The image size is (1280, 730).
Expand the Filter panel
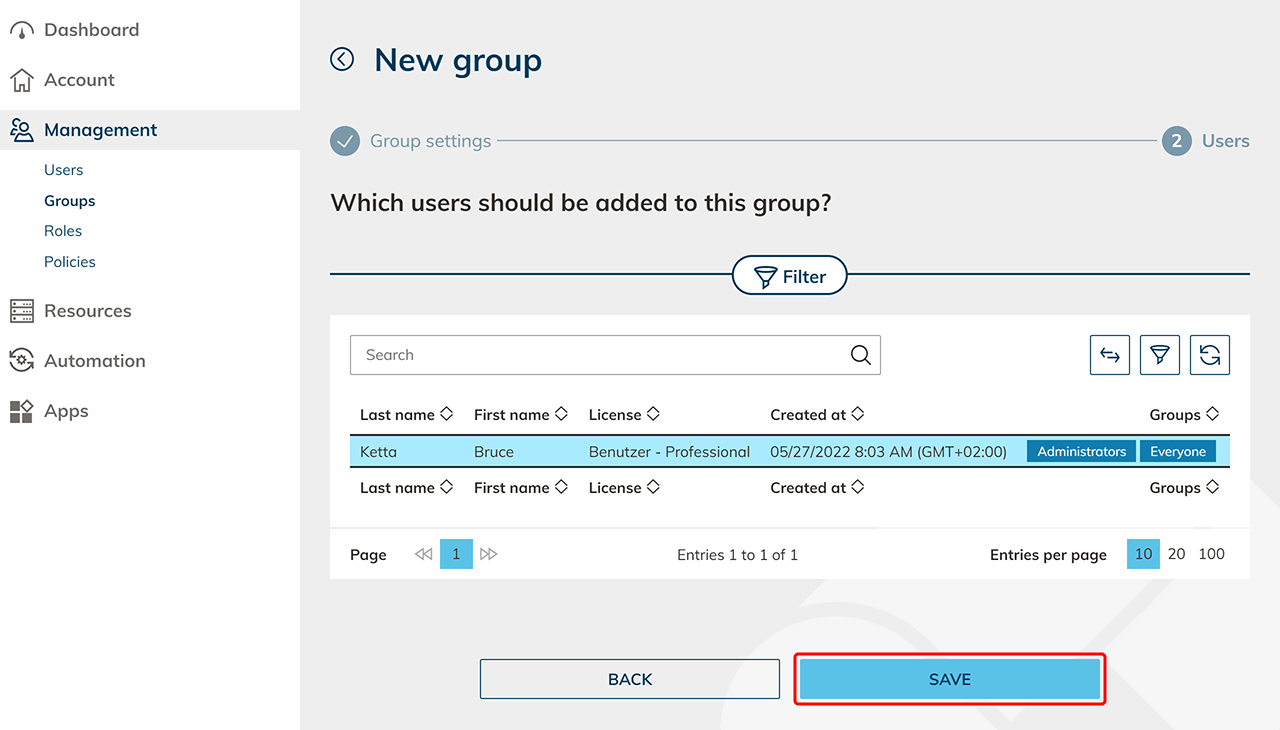(790, 276)
